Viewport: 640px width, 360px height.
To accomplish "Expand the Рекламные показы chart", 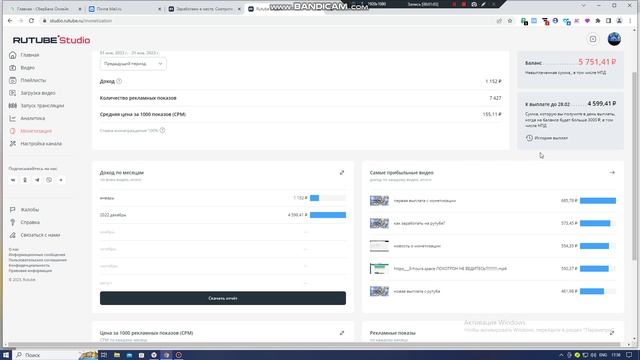I will 612,333.
